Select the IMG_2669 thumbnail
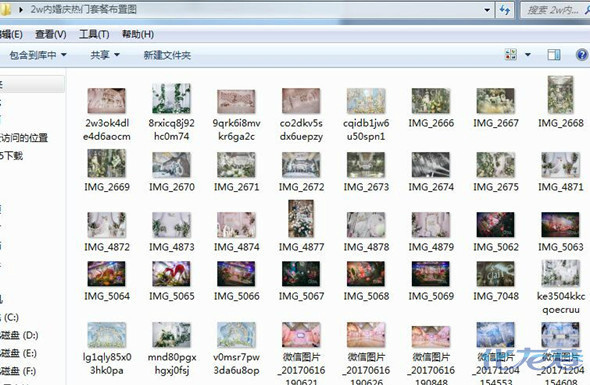590x385 pixels. click(x=106, y=163)
